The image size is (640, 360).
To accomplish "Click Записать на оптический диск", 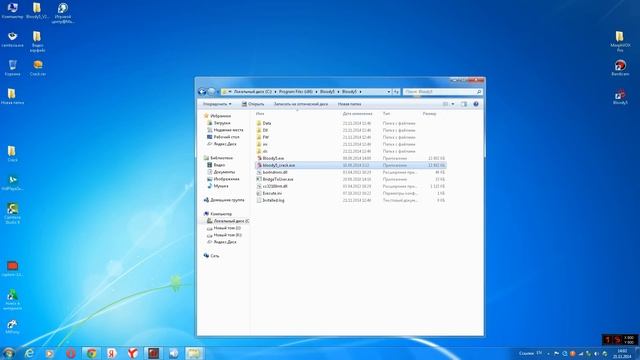I will click(x=300, y=104).
